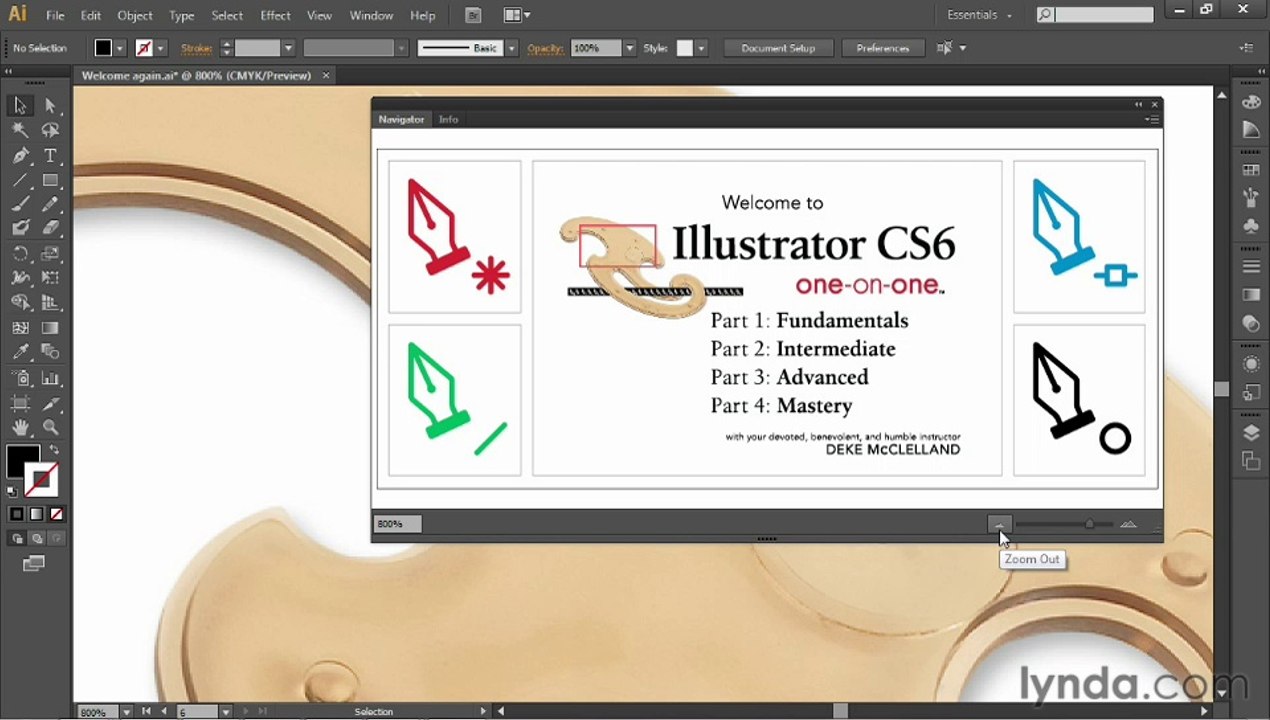Select the Gradient tool

point(50,328)
